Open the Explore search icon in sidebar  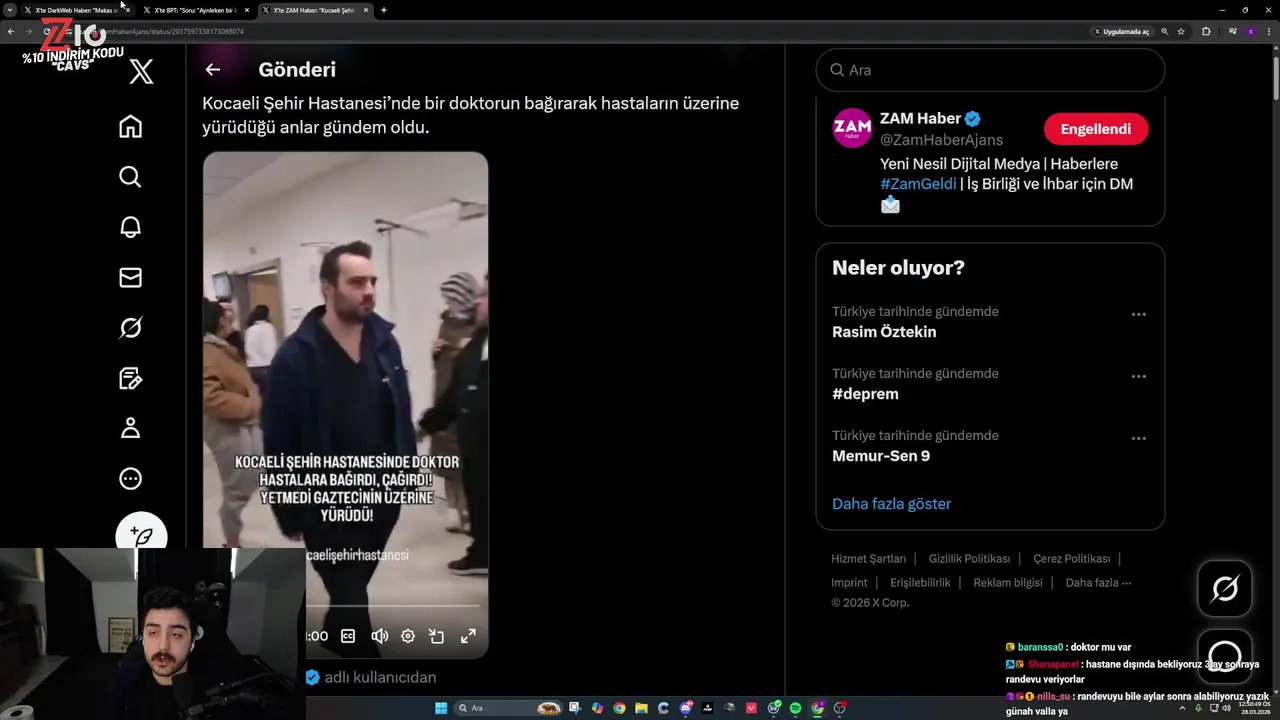tap(130, 177)
